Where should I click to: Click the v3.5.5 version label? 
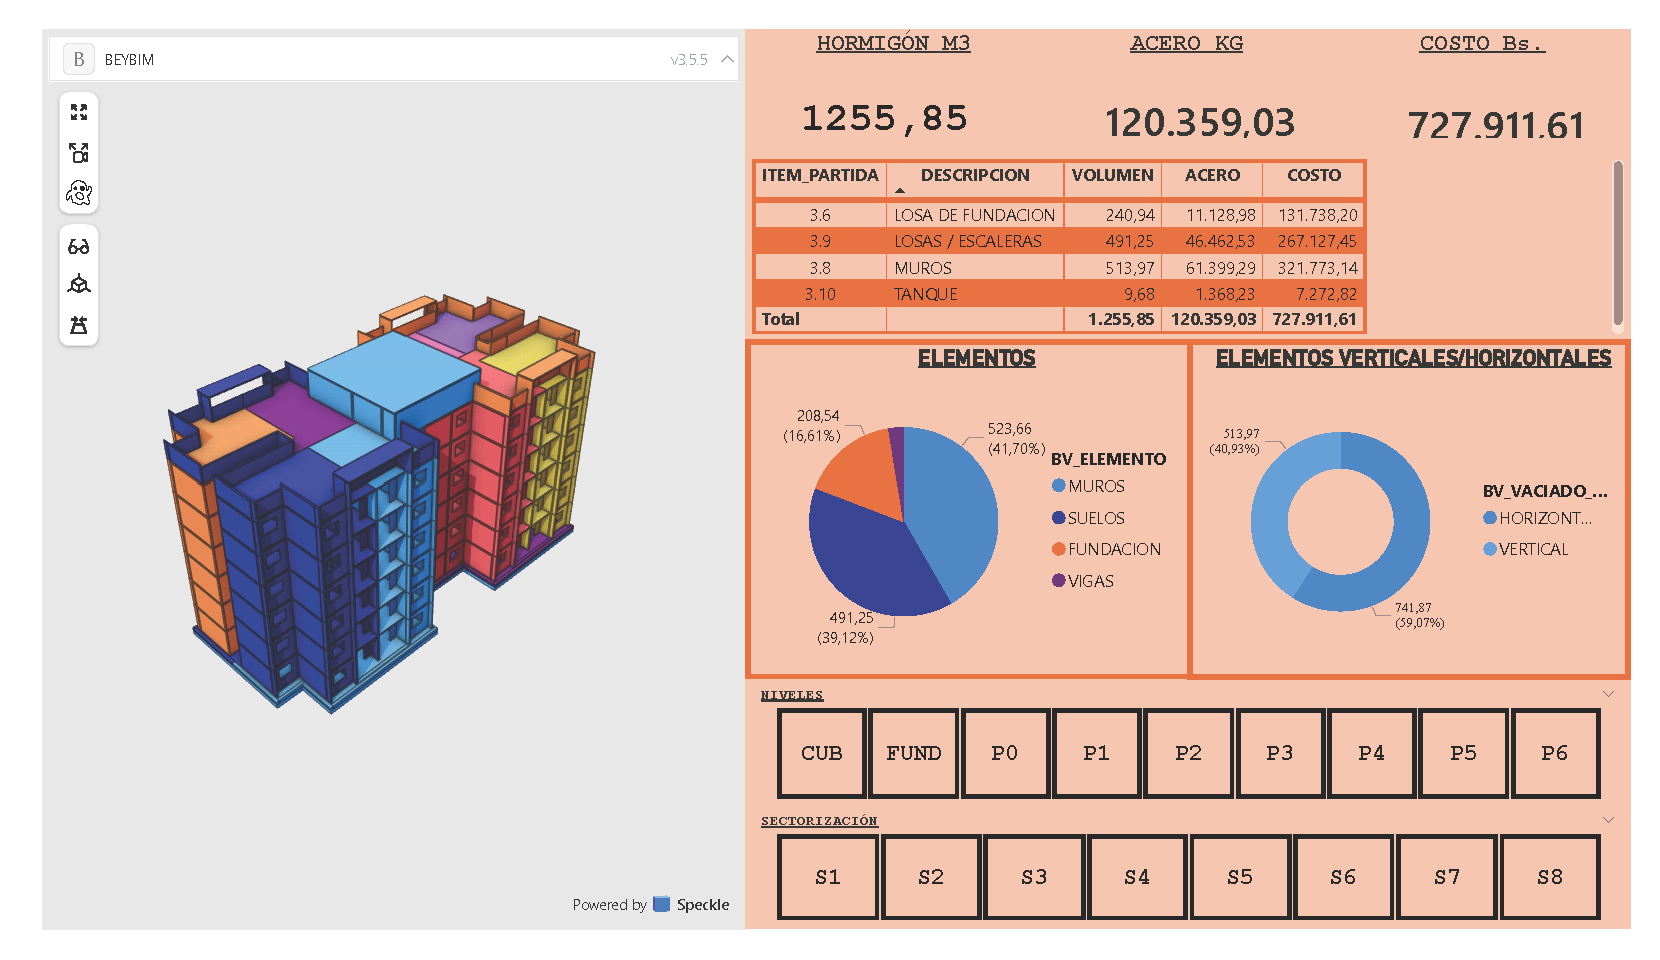689,60
